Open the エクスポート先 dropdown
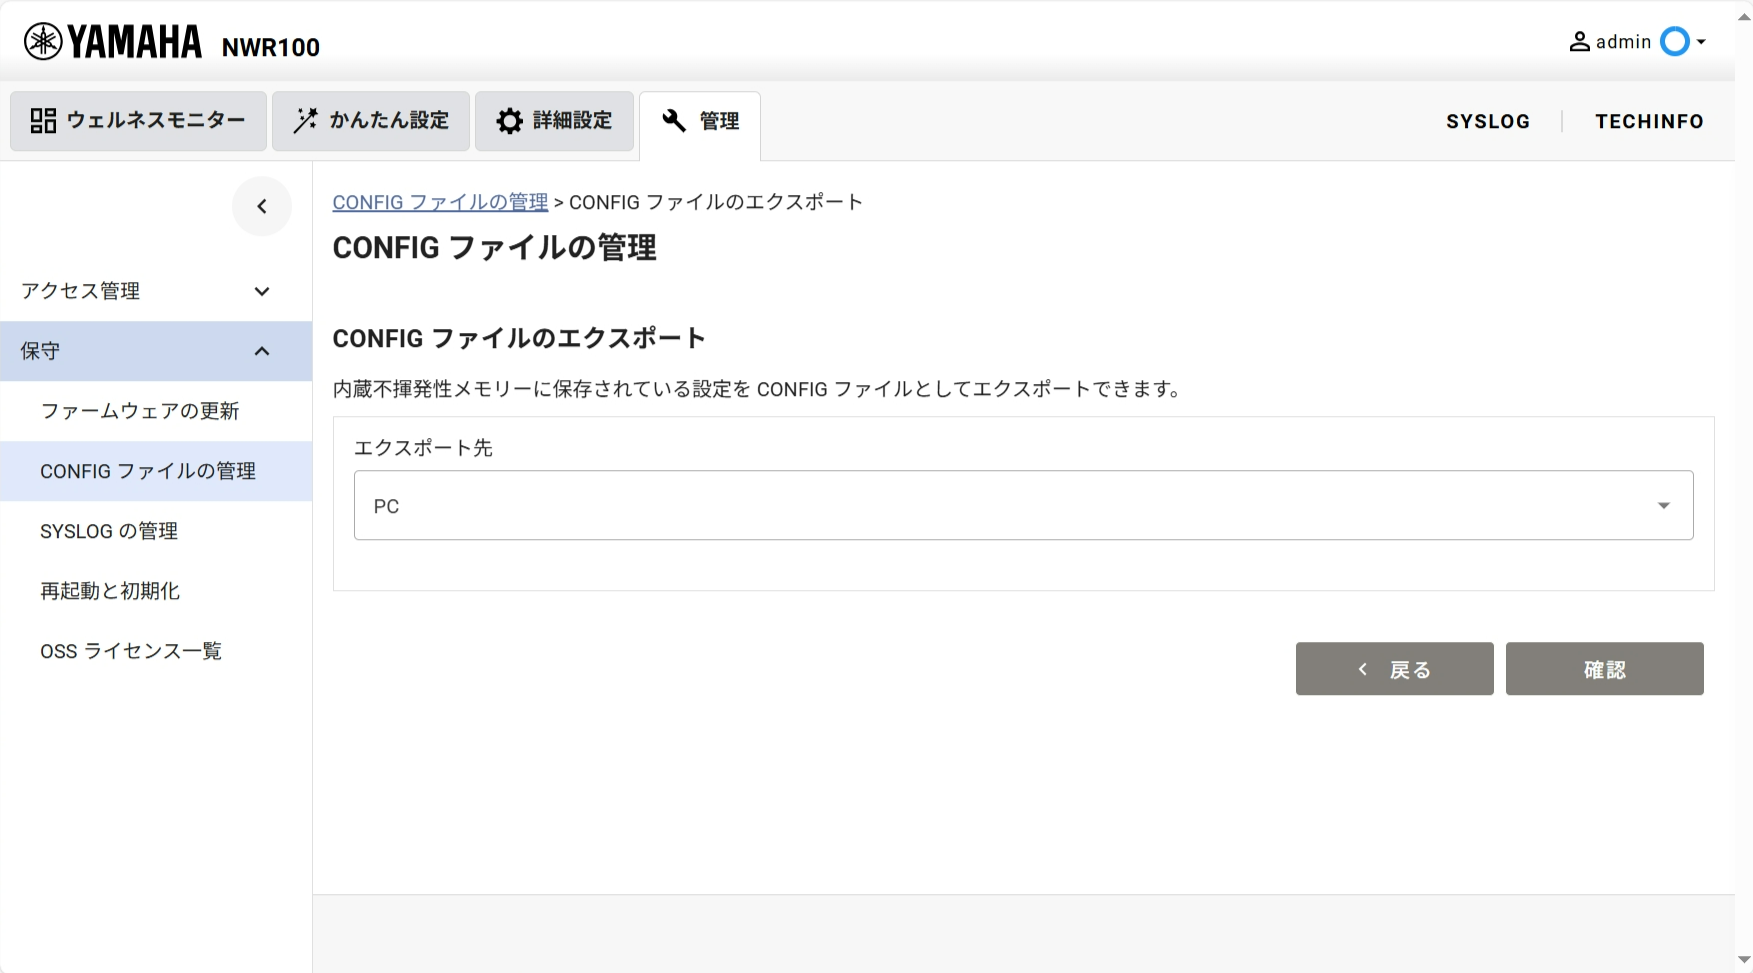1753x973 pixels. point(1023,506)
